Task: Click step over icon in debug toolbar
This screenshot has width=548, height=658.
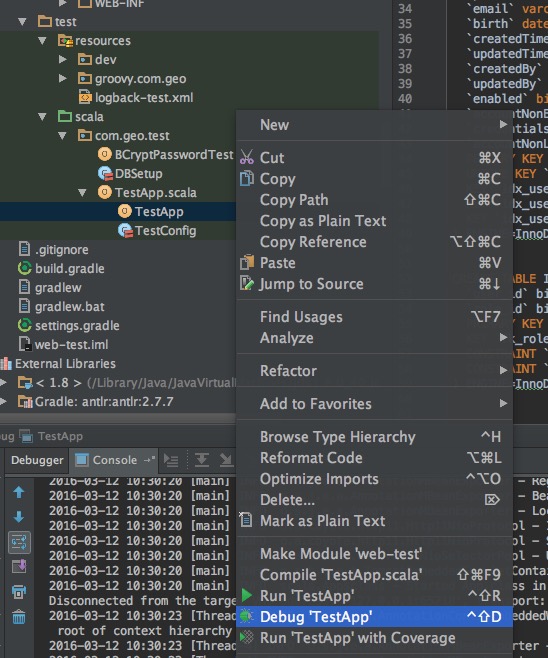Action: click(202, 460)
